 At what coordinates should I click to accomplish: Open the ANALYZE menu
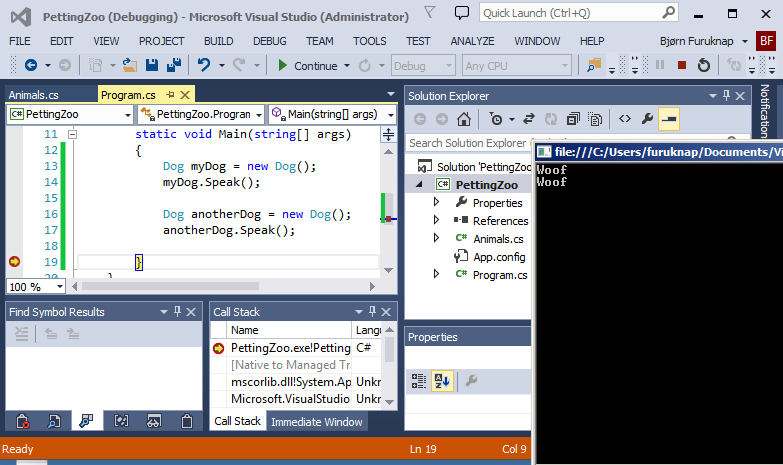click(x=472, y=41)
